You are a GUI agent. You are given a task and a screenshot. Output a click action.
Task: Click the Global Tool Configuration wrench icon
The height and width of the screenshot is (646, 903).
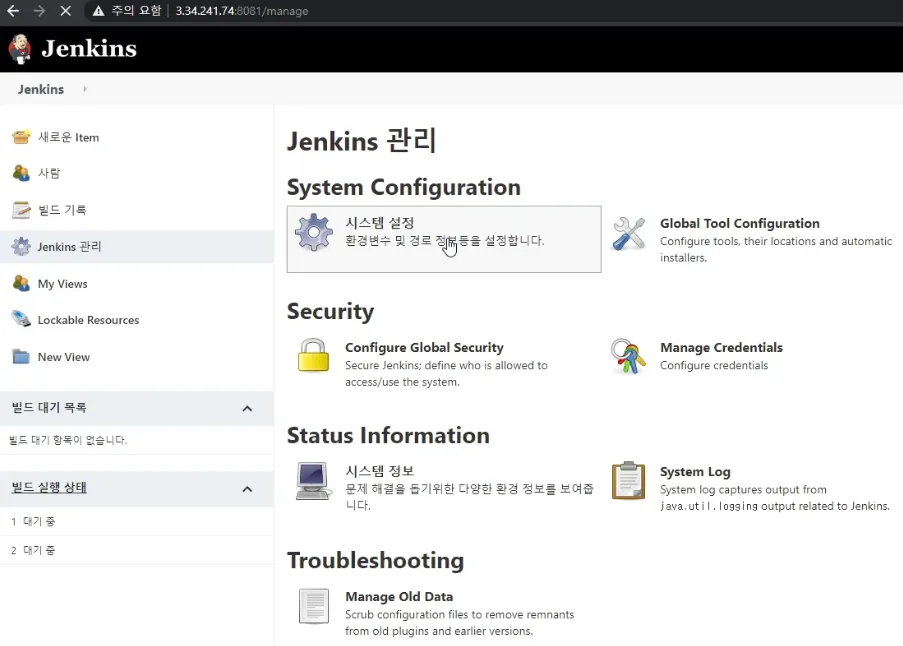pos(629,233)
